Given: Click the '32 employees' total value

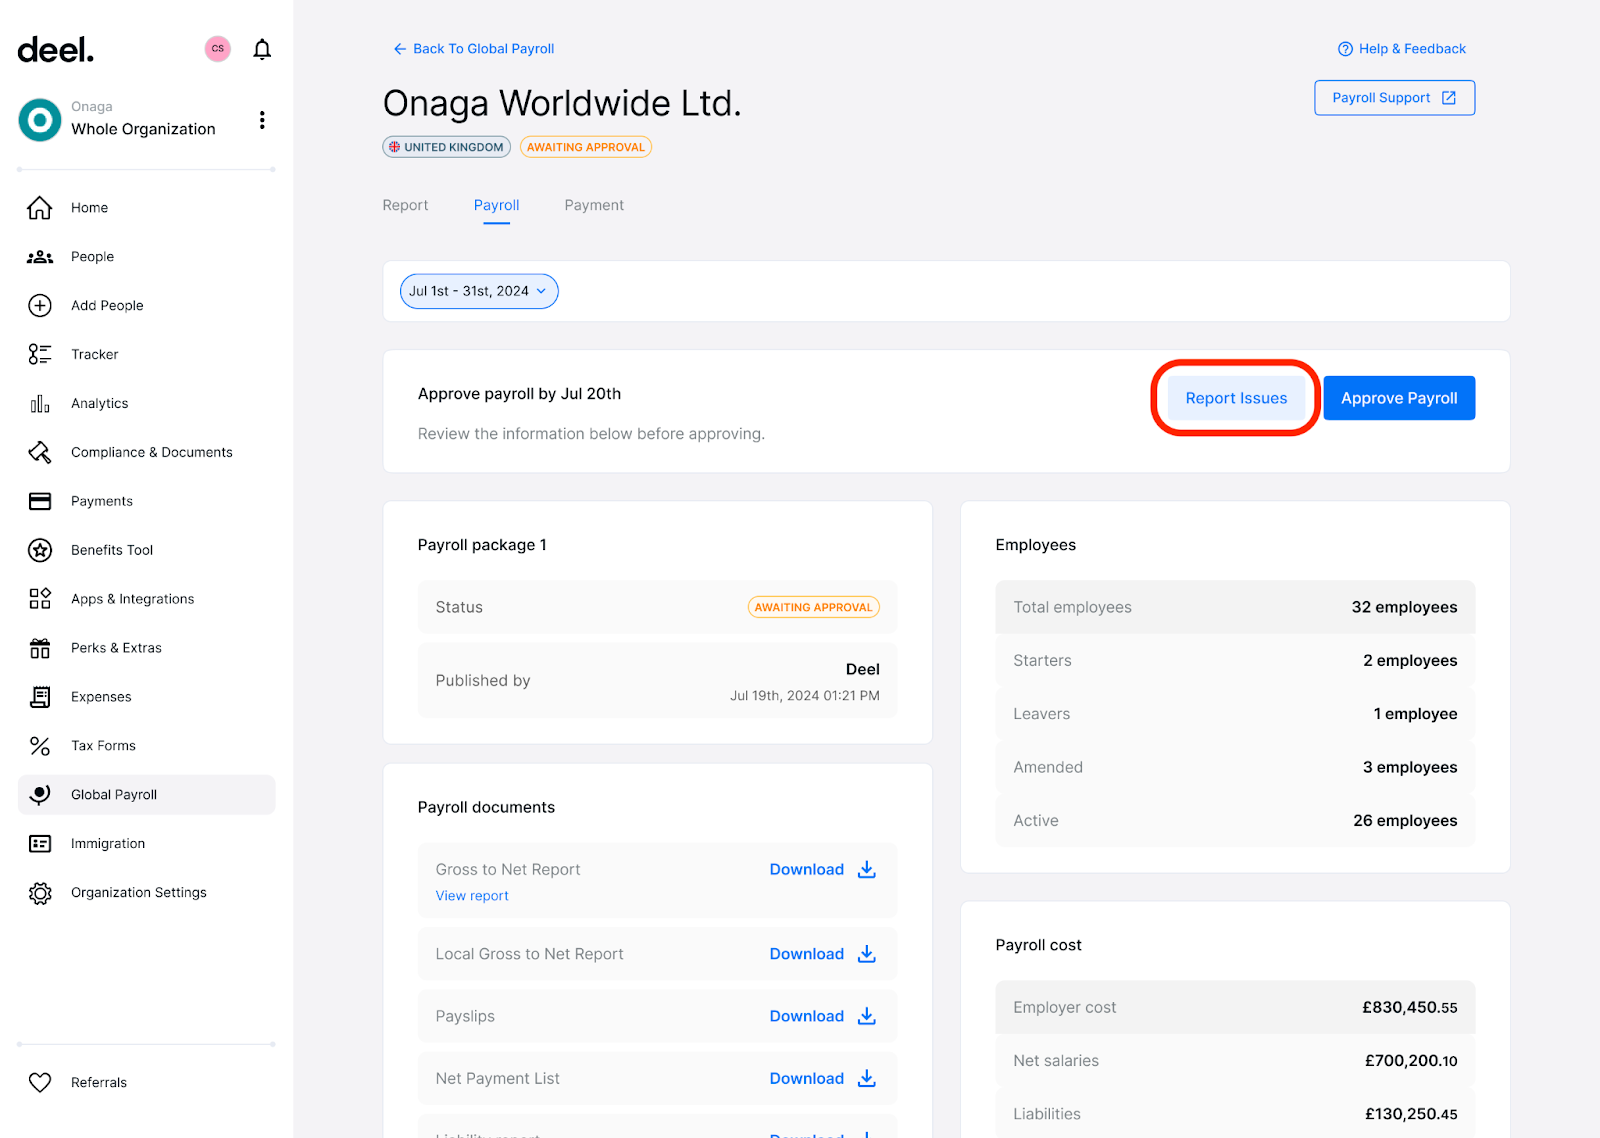Looking at the screenshot, I should click(1404, 607).
